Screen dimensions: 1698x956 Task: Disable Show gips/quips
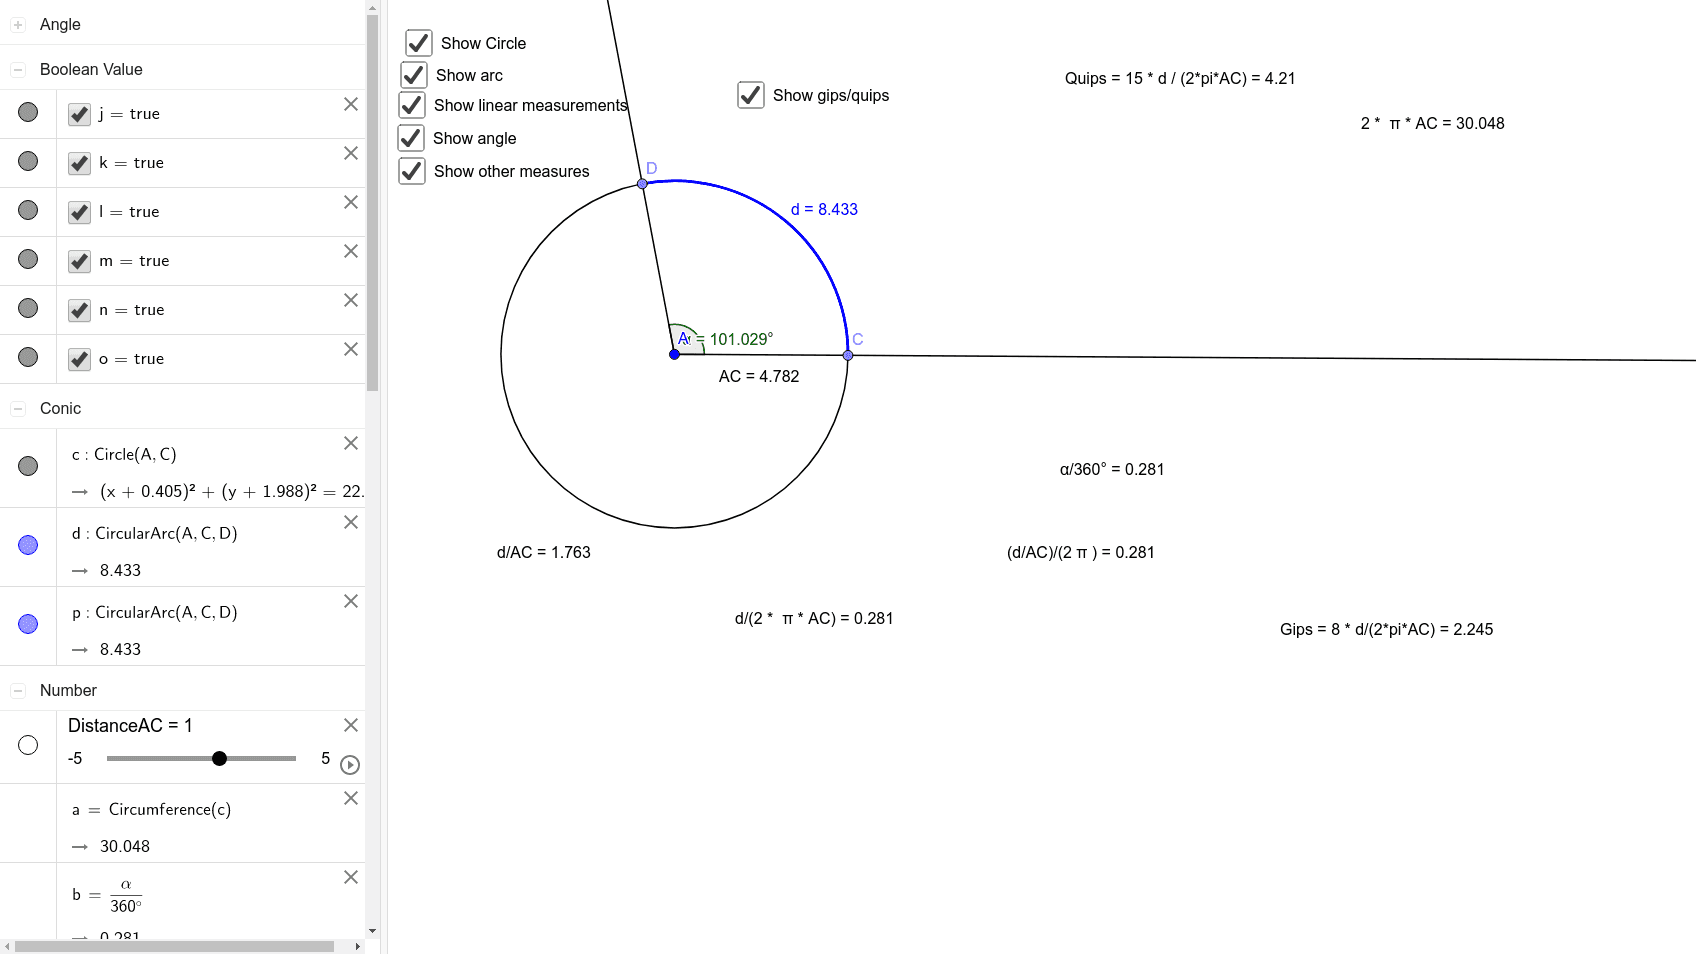click(750, 95)
